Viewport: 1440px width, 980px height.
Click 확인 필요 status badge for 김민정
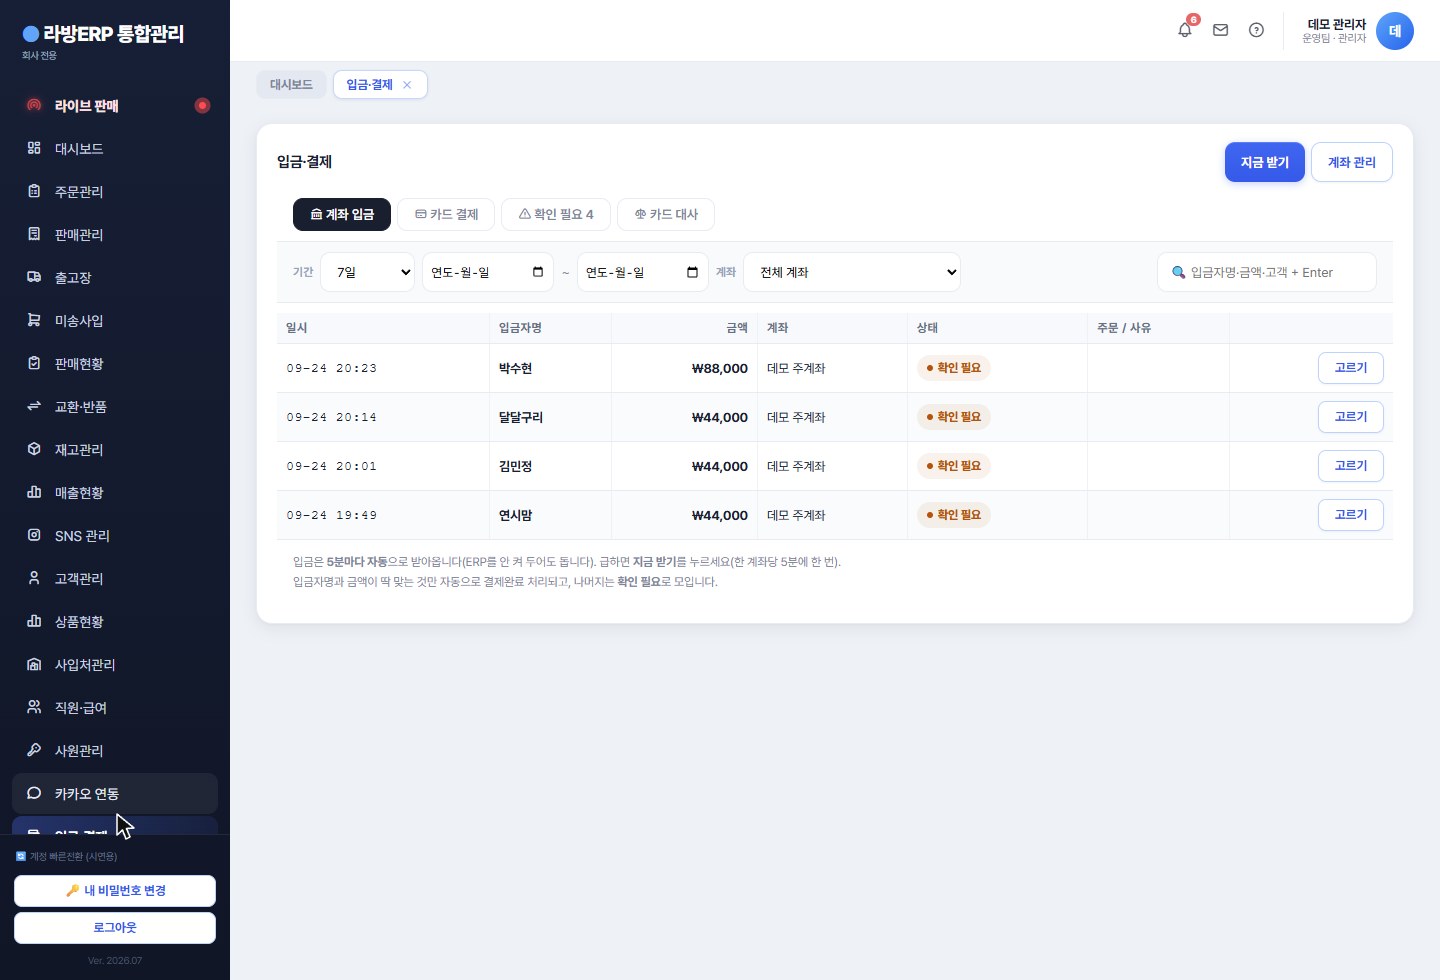pyautogui.click(x=954, y=466)
